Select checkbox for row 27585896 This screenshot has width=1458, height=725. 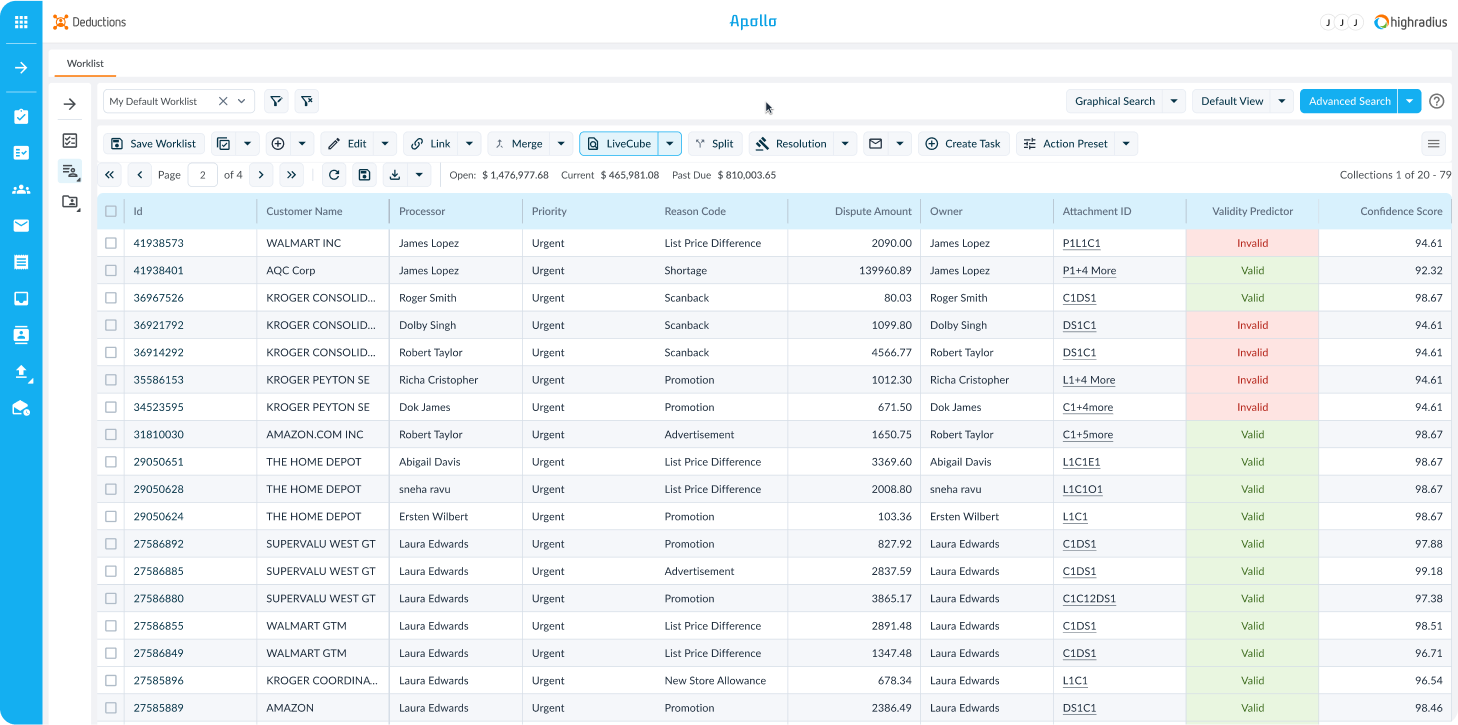(x=111, y=680)
